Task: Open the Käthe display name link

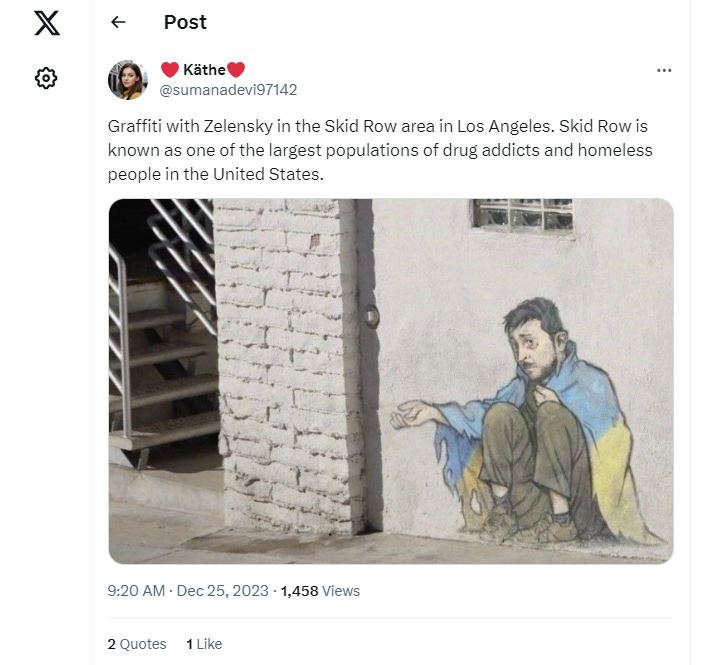Action: click(x=203, y=70)
